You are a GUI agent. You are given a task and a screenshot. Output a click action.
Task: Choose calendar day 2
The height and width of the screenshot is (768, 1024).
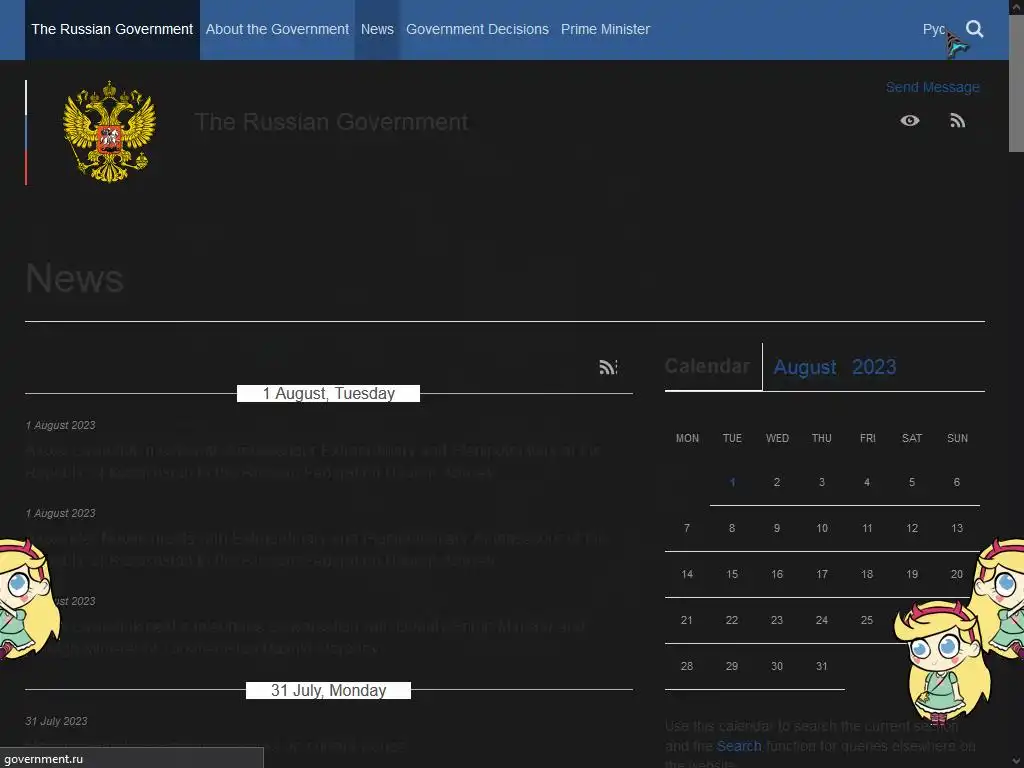776,483
